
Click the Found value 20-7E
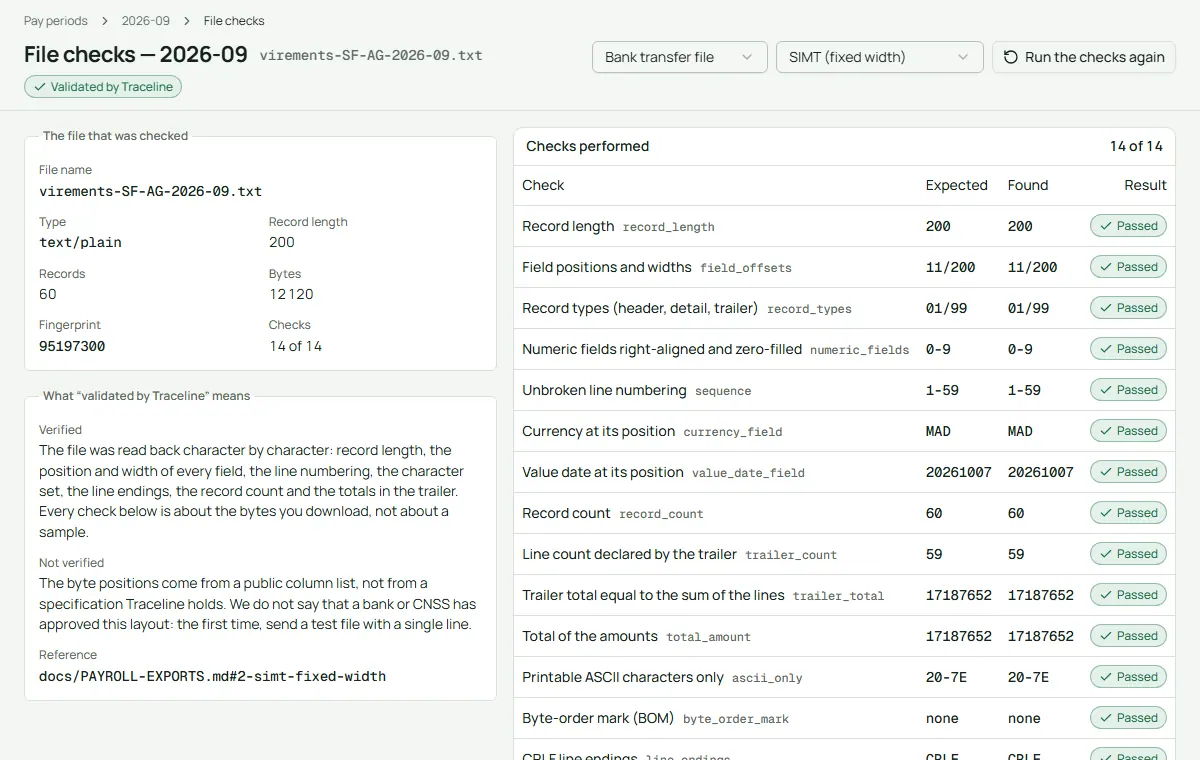pos(1029,677)
